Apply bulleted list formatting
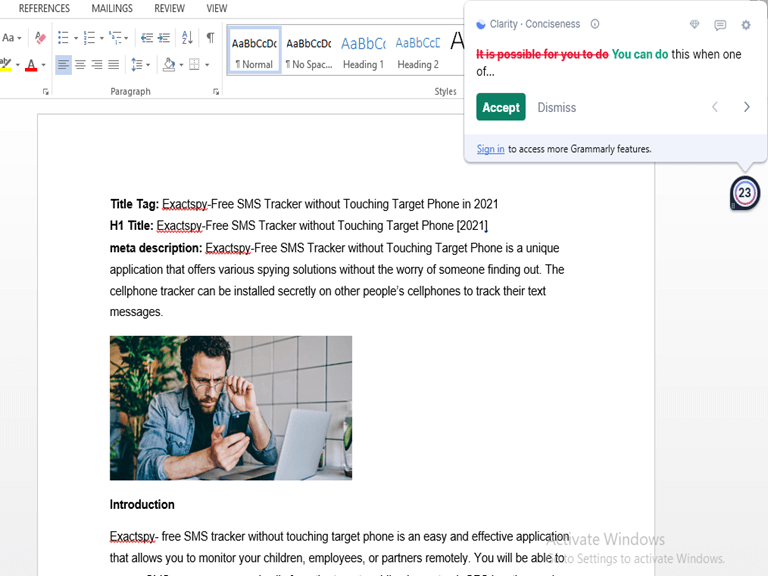This screenshot has height=576, width=768. (63, 38)
